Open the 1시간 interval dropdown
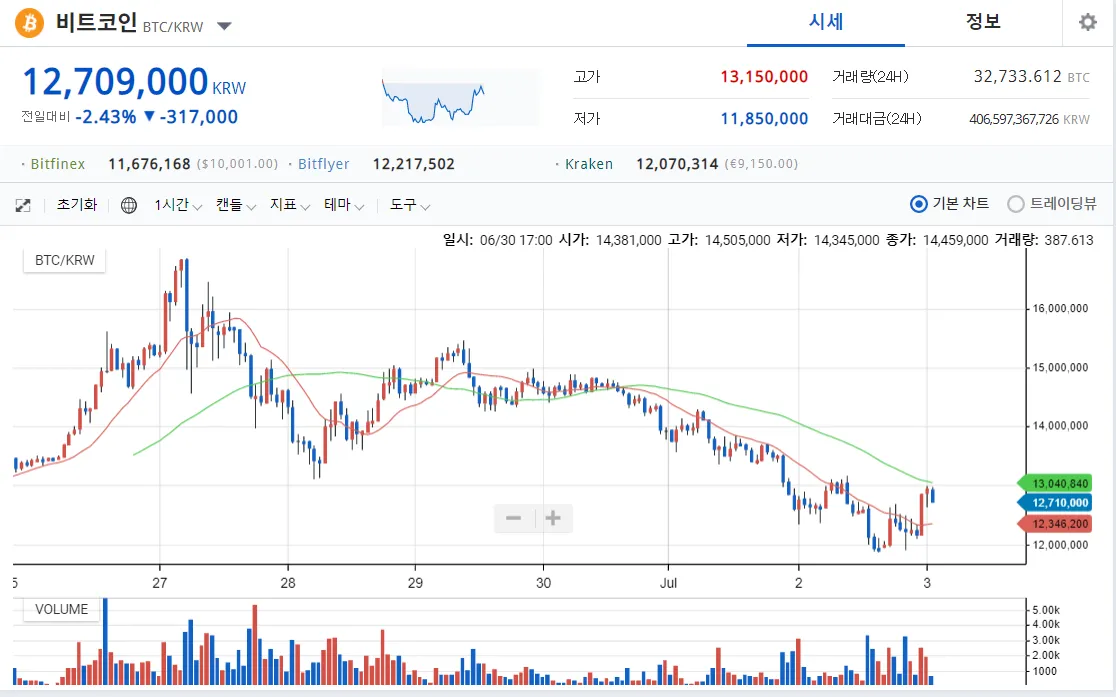Viewport: 1116px width, 697px height. (177, 205)
